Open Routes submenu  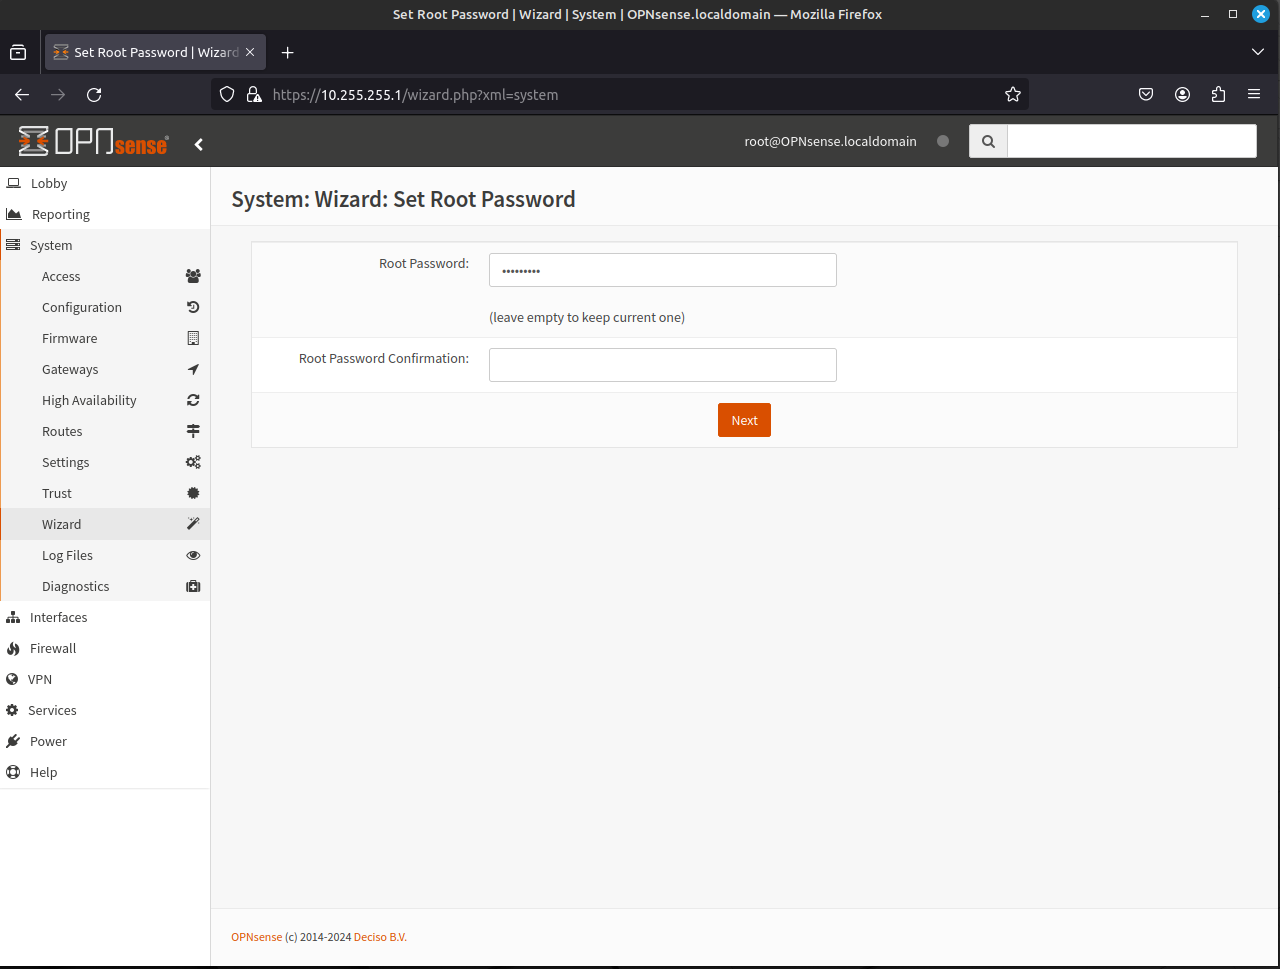point(105,431)
